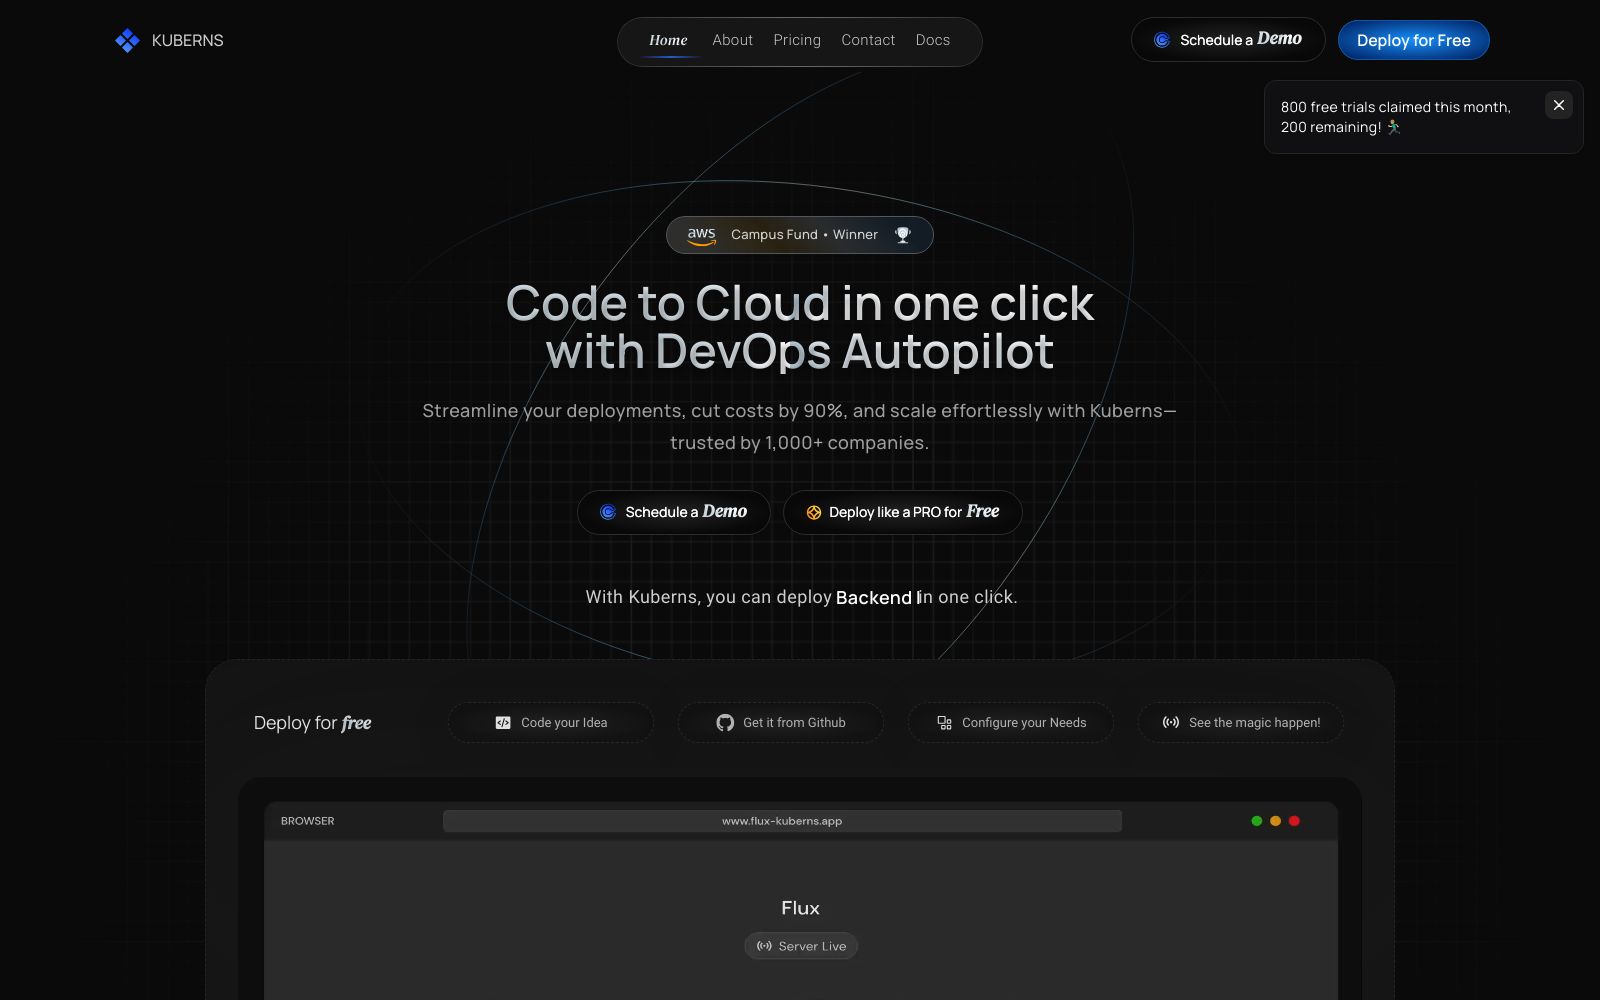Click the animated Backend word
This screenshot has width=1600, height=1000.
point(874,597)
